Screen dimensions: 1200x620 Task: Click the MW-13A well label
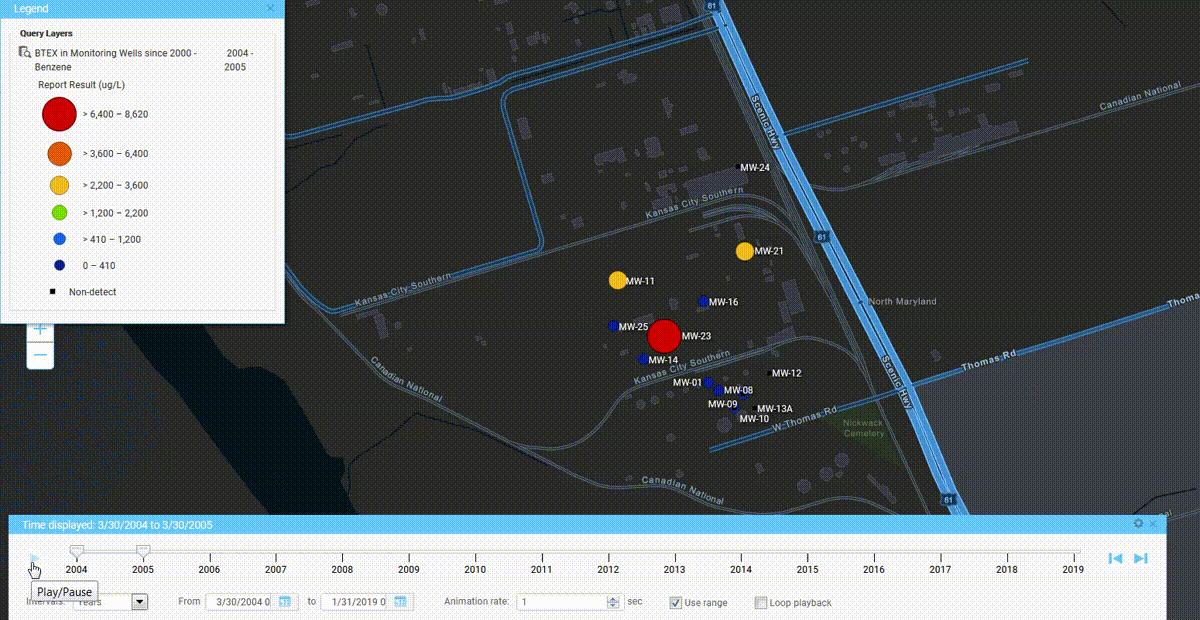coord(775,409)
